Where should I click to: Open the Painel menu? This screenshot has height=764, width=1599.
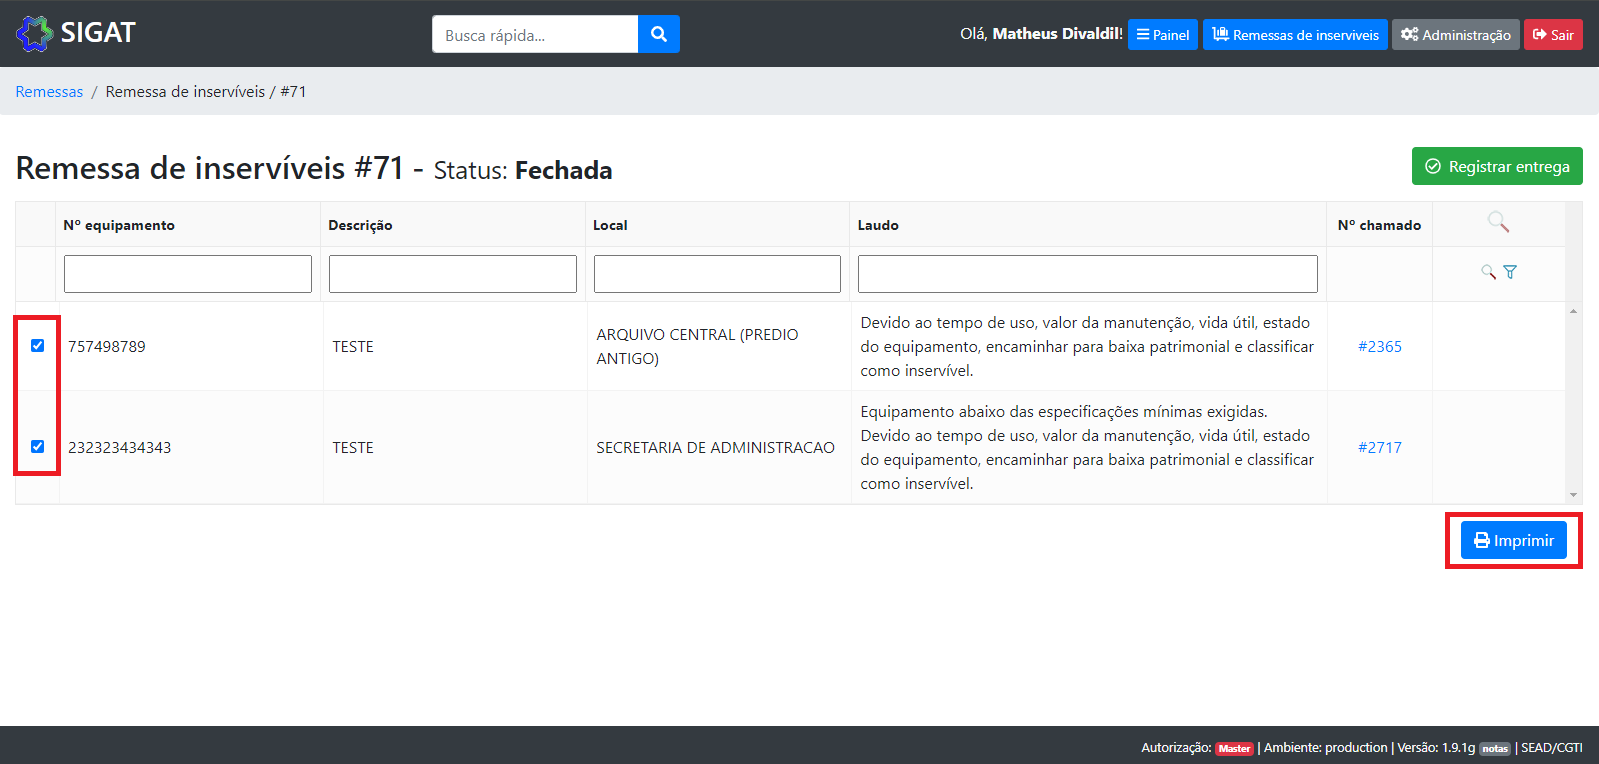coord(1162,35)
